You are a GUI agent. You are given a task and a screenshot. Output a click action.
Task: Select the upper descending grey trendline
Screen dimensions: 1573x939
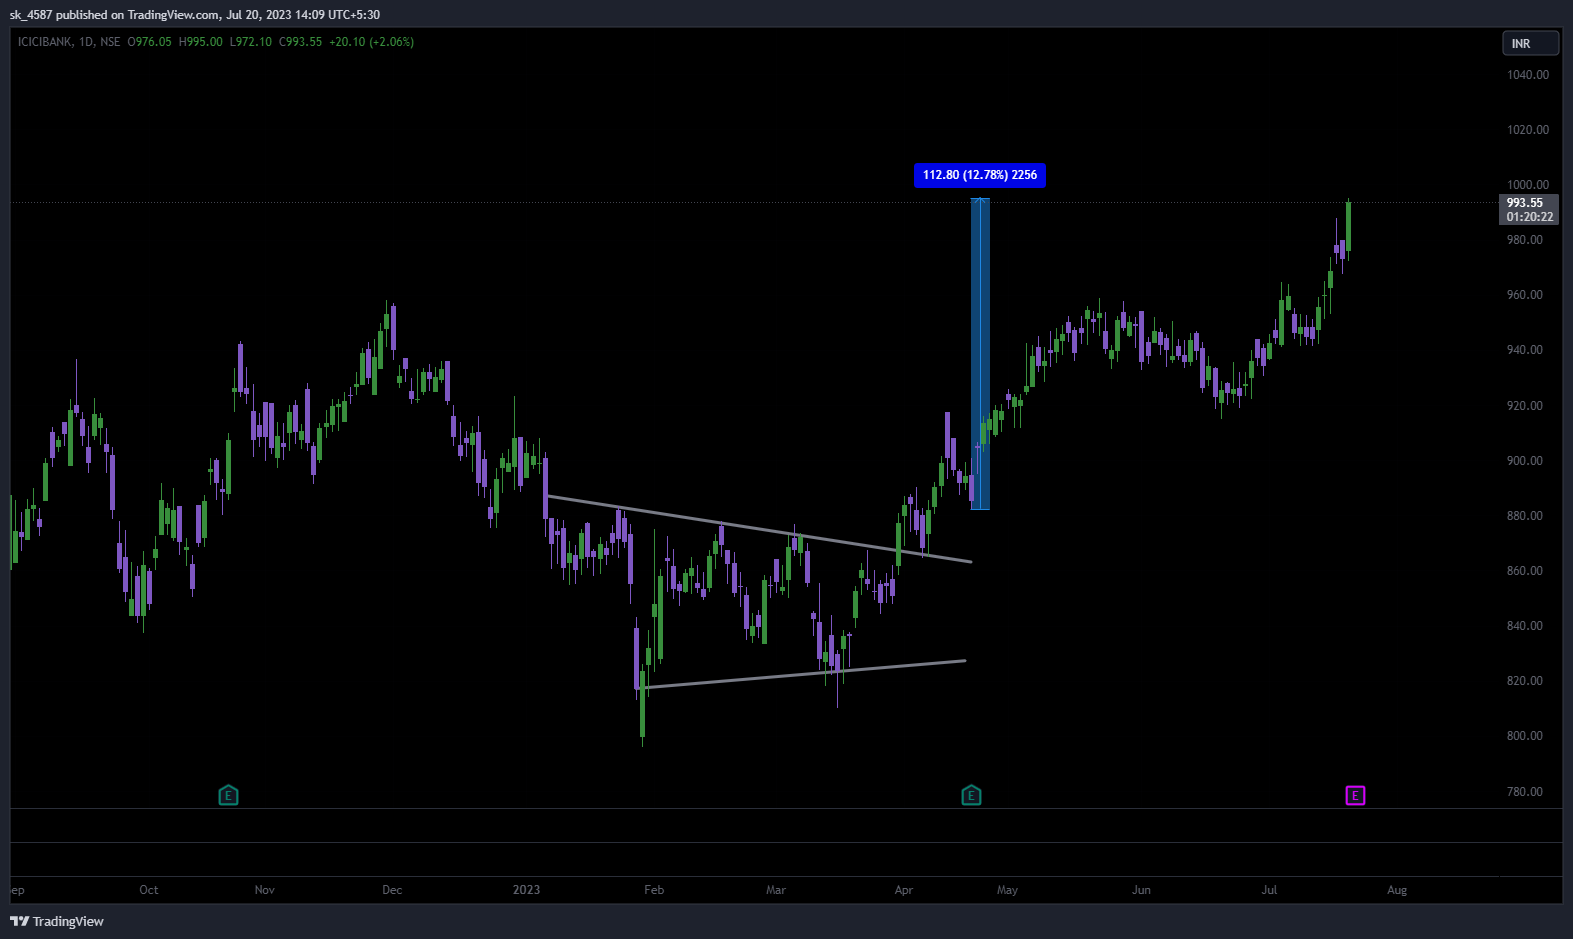click(x=760, y=529)
